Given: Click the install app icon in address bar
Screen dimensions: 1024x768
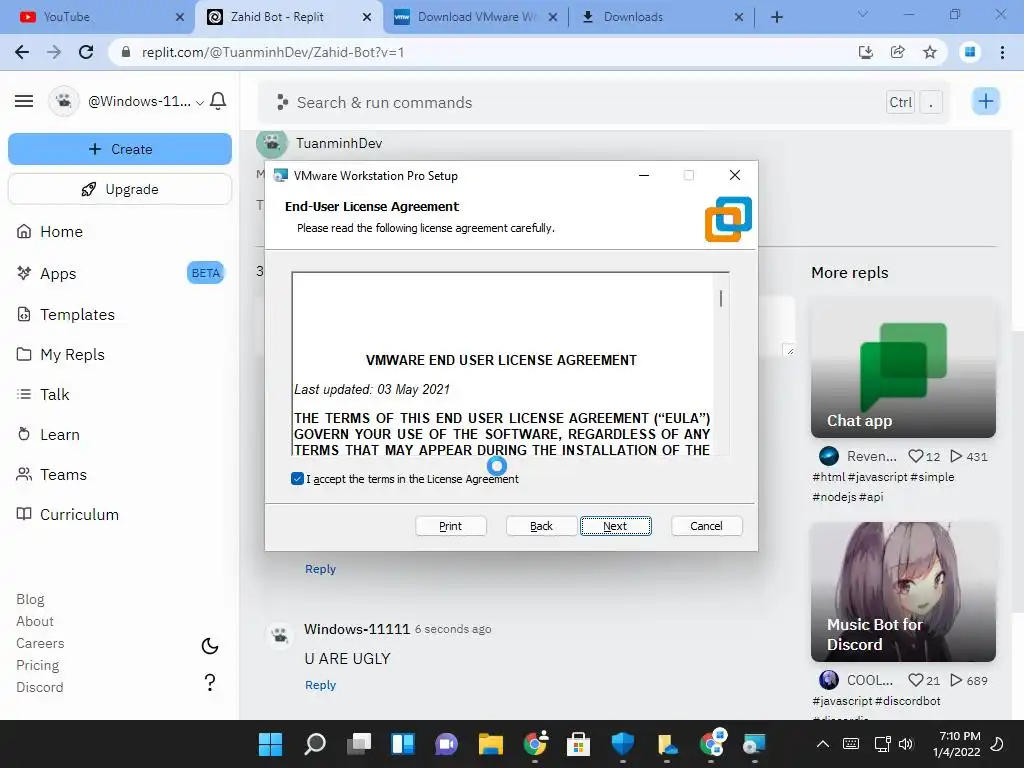Looking at the screenshot, I should tap(866, 52).
